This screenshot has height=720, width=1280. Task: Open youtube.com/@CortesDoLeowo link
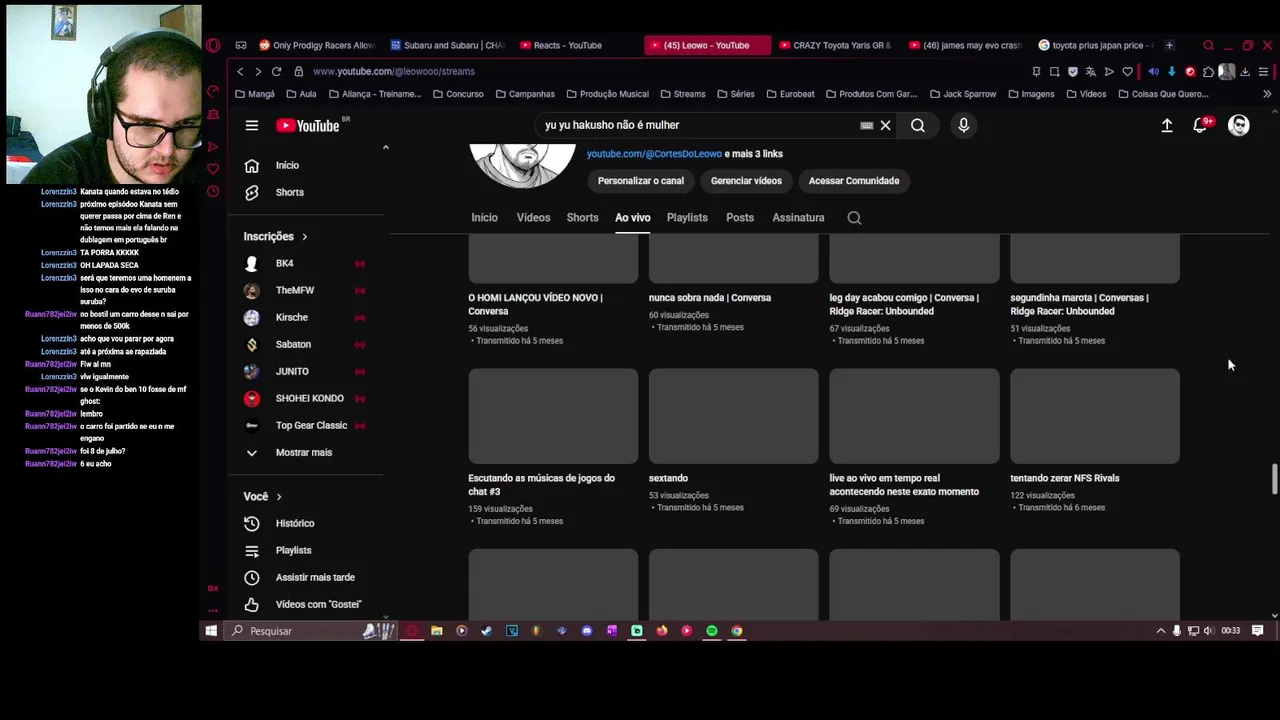[654, 154]
